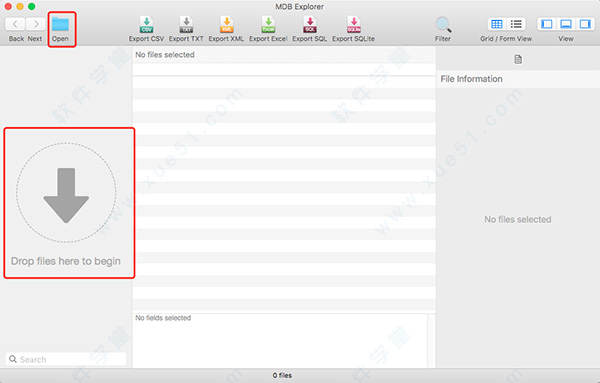Select the File Information document tab icon

518,59
